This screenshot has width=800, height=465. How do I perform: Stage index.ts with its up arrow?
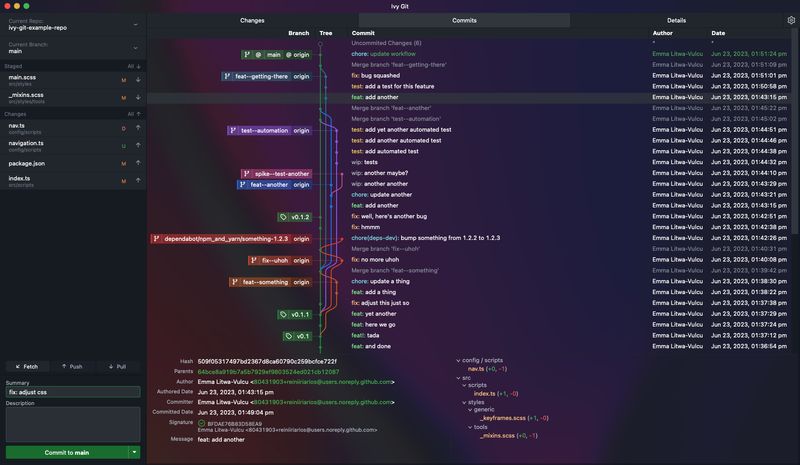[x=138, y=180]
